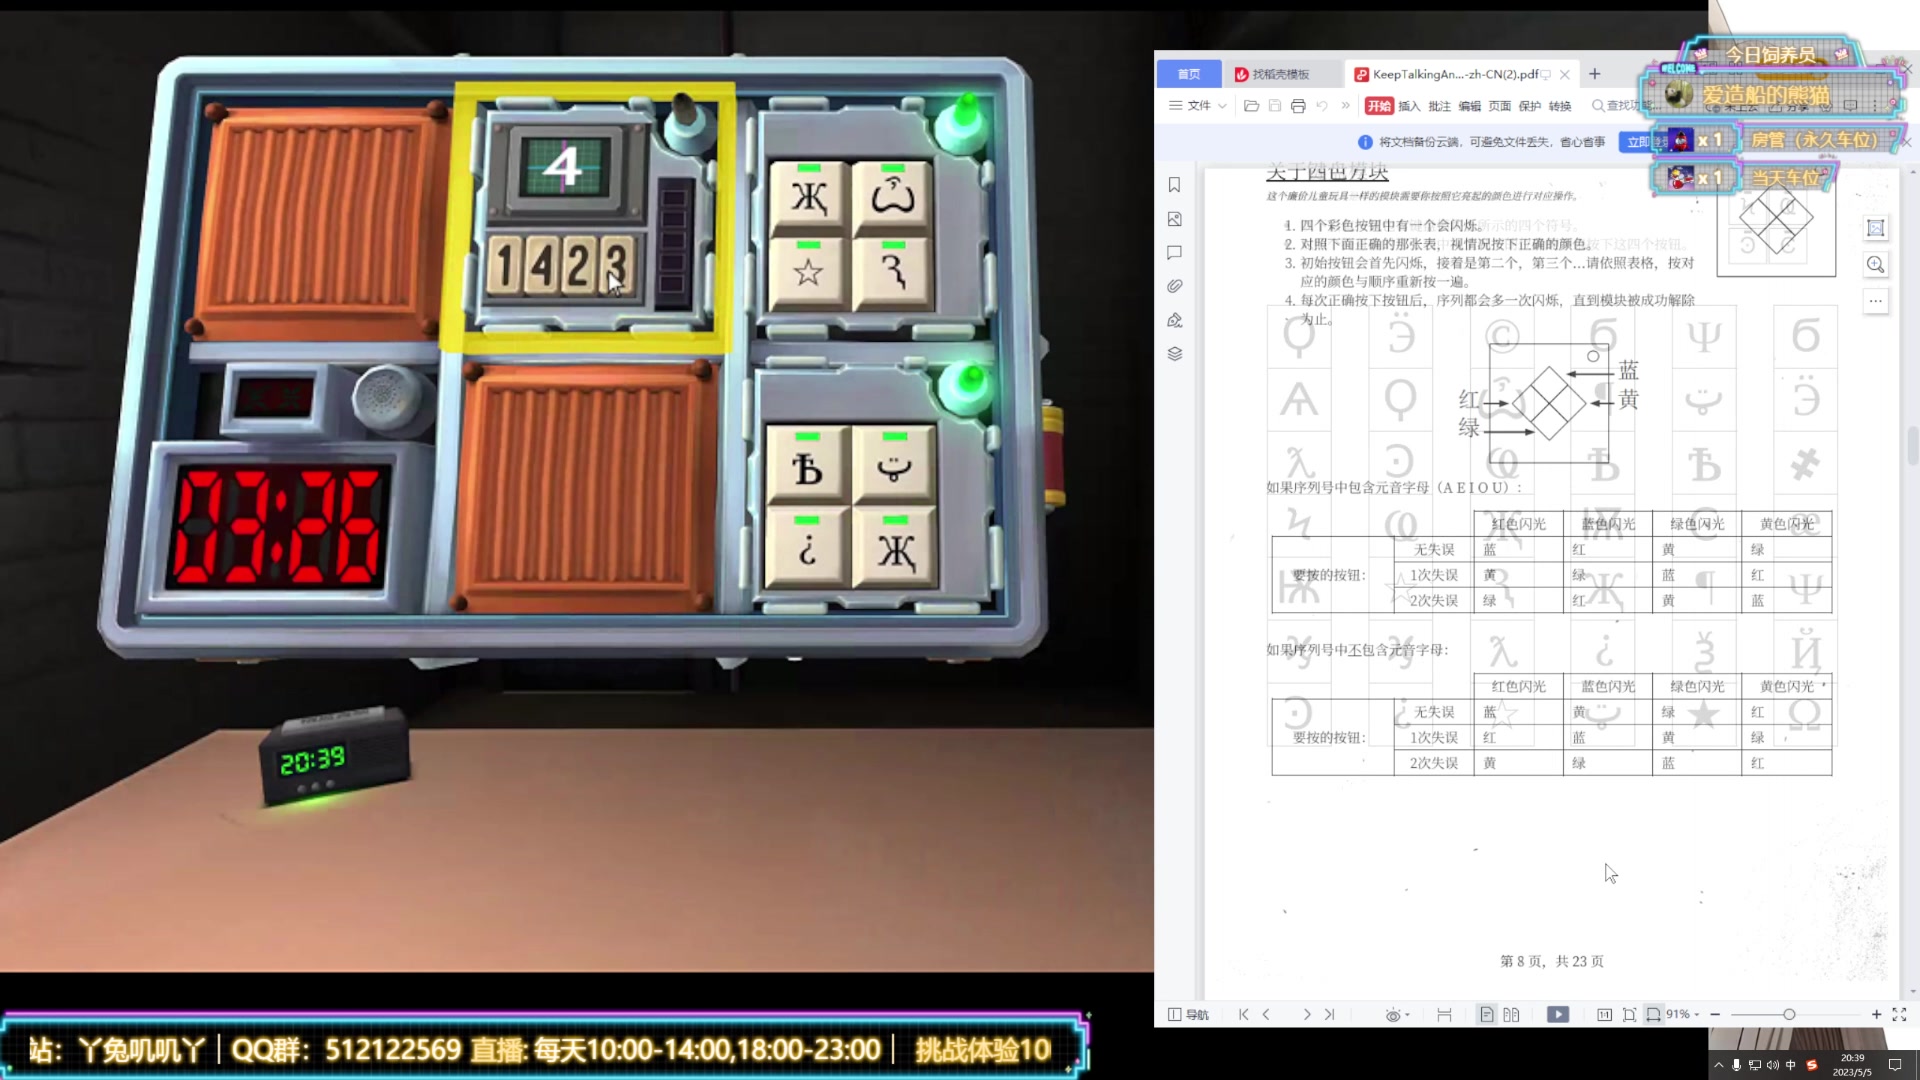Open the 批注 ribbon tab
Viewport: 1920px width, 1080px height.
pos(1439,106)
